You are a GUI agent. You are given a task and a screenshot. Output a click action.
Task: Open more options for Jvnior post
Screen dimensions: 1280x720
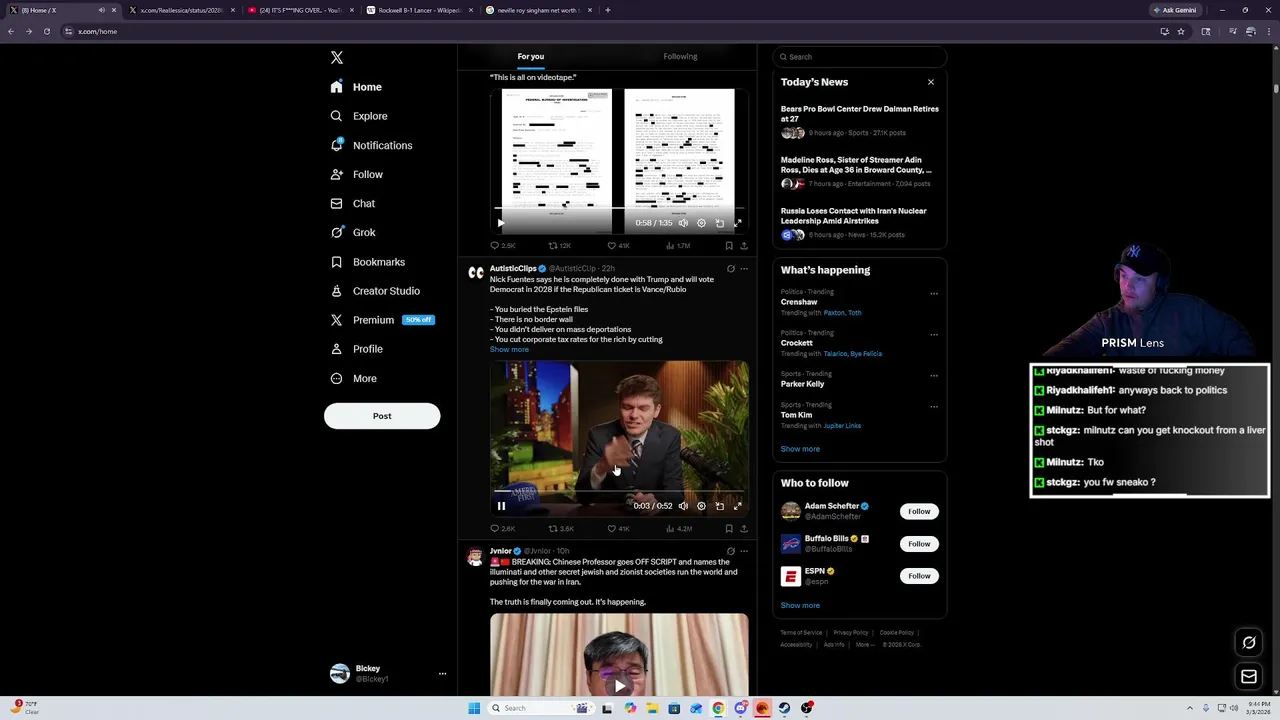[x=744, y=551]
